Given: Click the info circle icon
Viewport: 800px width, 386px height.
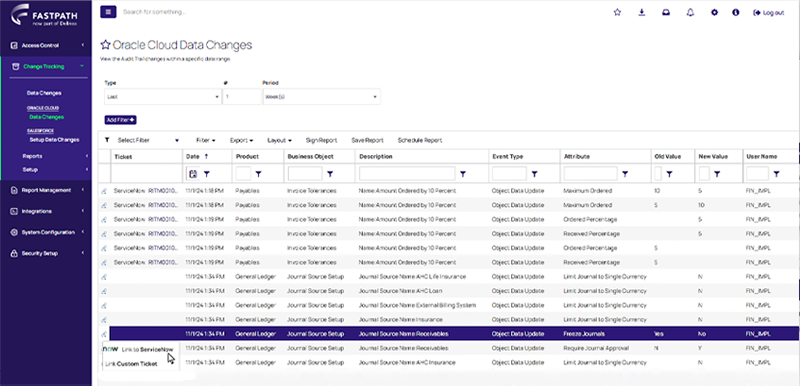Looking at the screenshot, I should (736, 12).
